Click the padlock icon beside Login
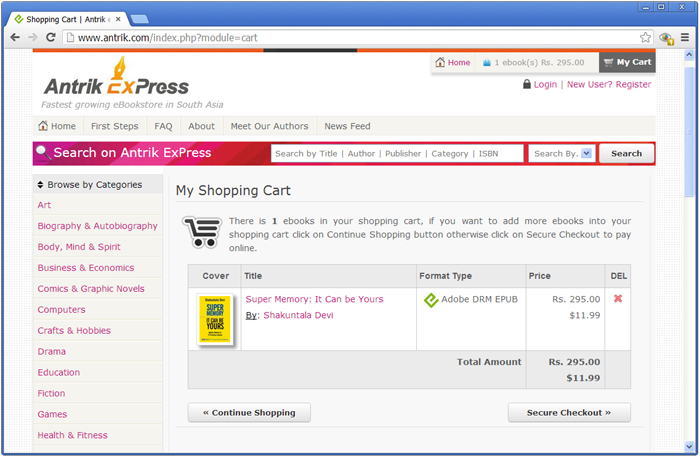The image size is (700, 458). [527, 84]
